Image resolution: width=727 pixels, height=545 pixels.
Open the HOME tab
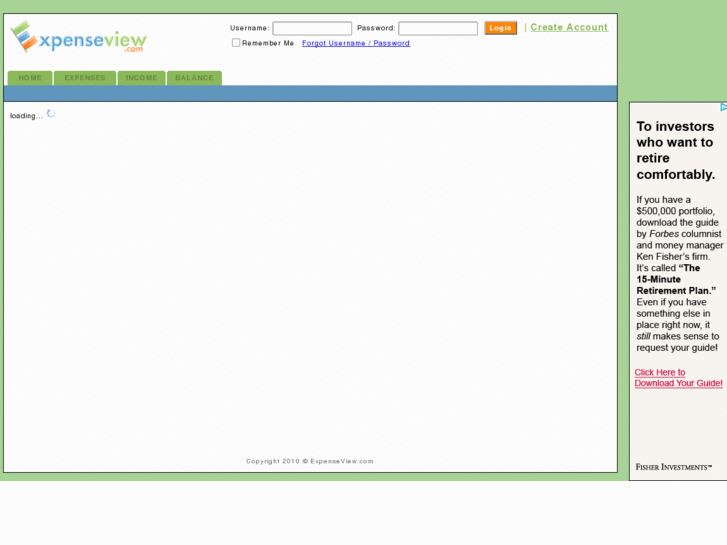30,78
